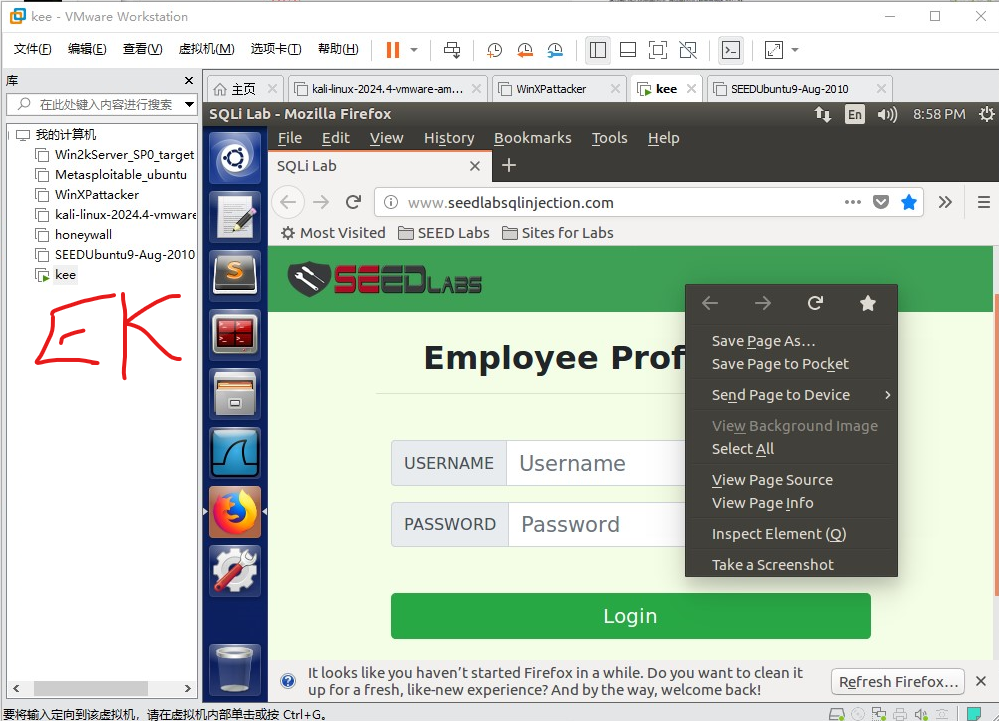
Task: Expand the toolbar overflow chevrons
Action: pyautogui.click(x=945, y=203)
